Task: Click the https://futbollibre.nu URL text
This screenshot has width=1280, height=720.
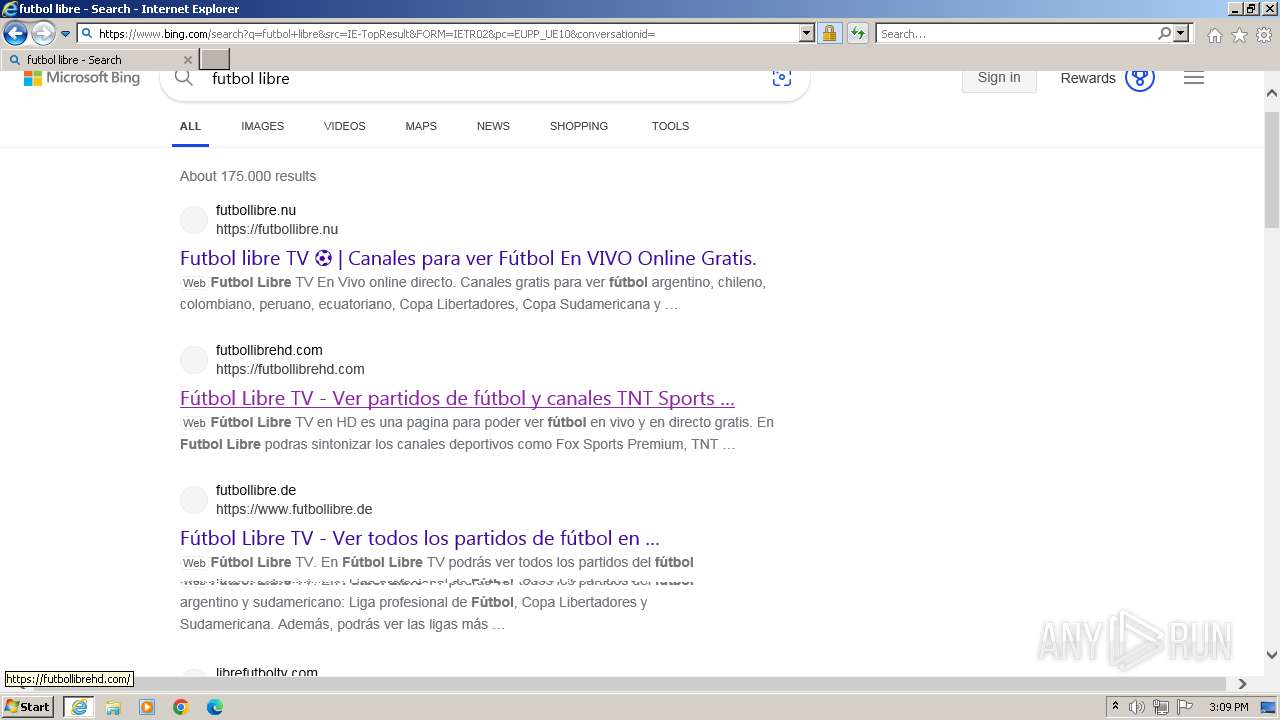Action: pyautogui.click(x=277, y=229)
